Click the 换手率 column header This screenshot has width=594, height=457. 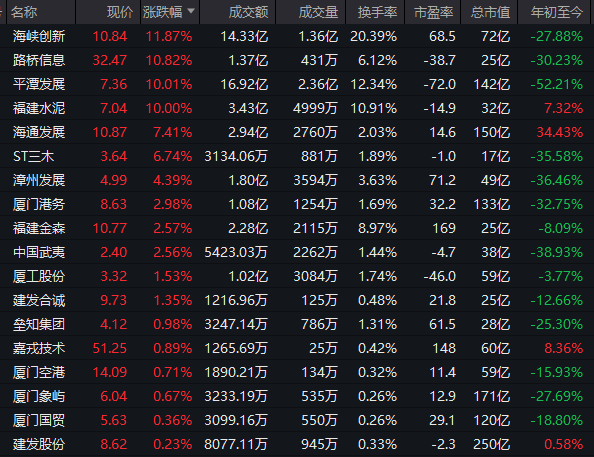[377, 12]
